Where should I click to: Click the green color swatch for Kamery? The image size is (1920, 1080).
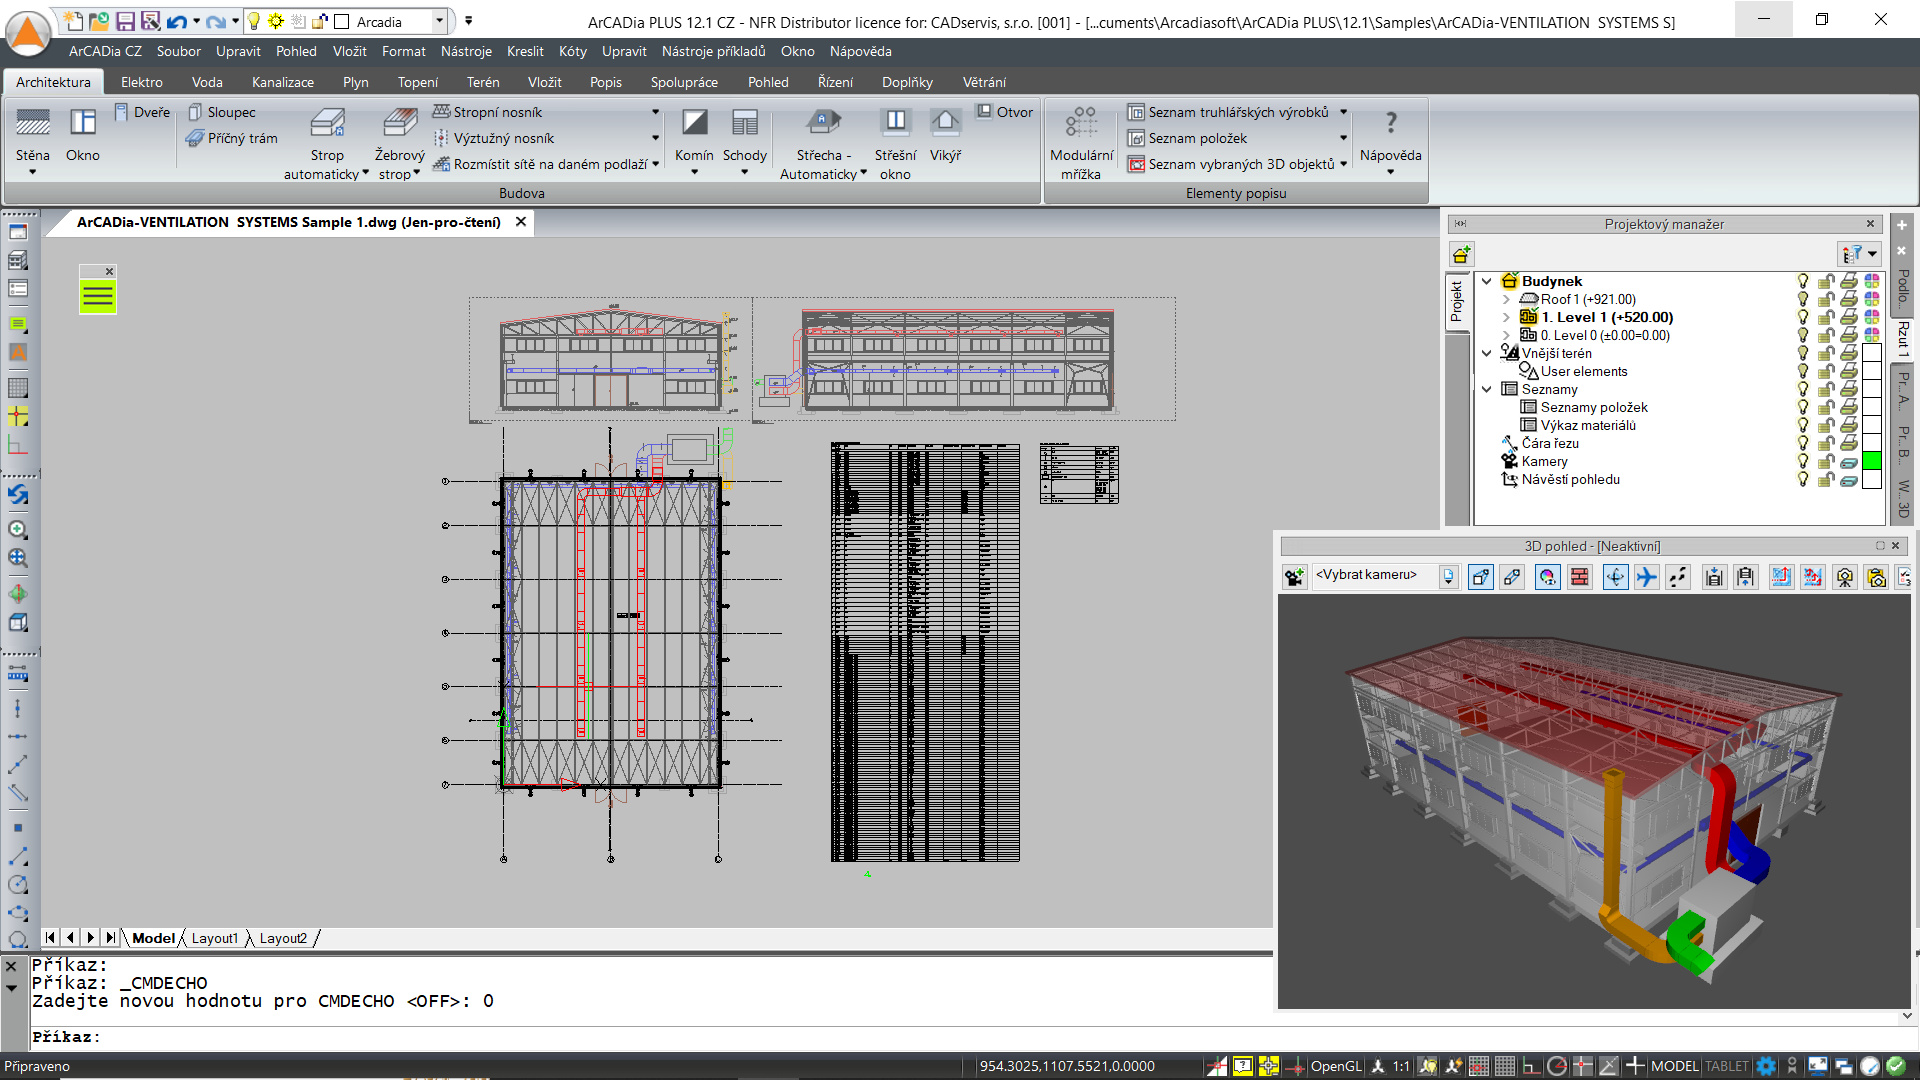click(x=1872, y=461)
